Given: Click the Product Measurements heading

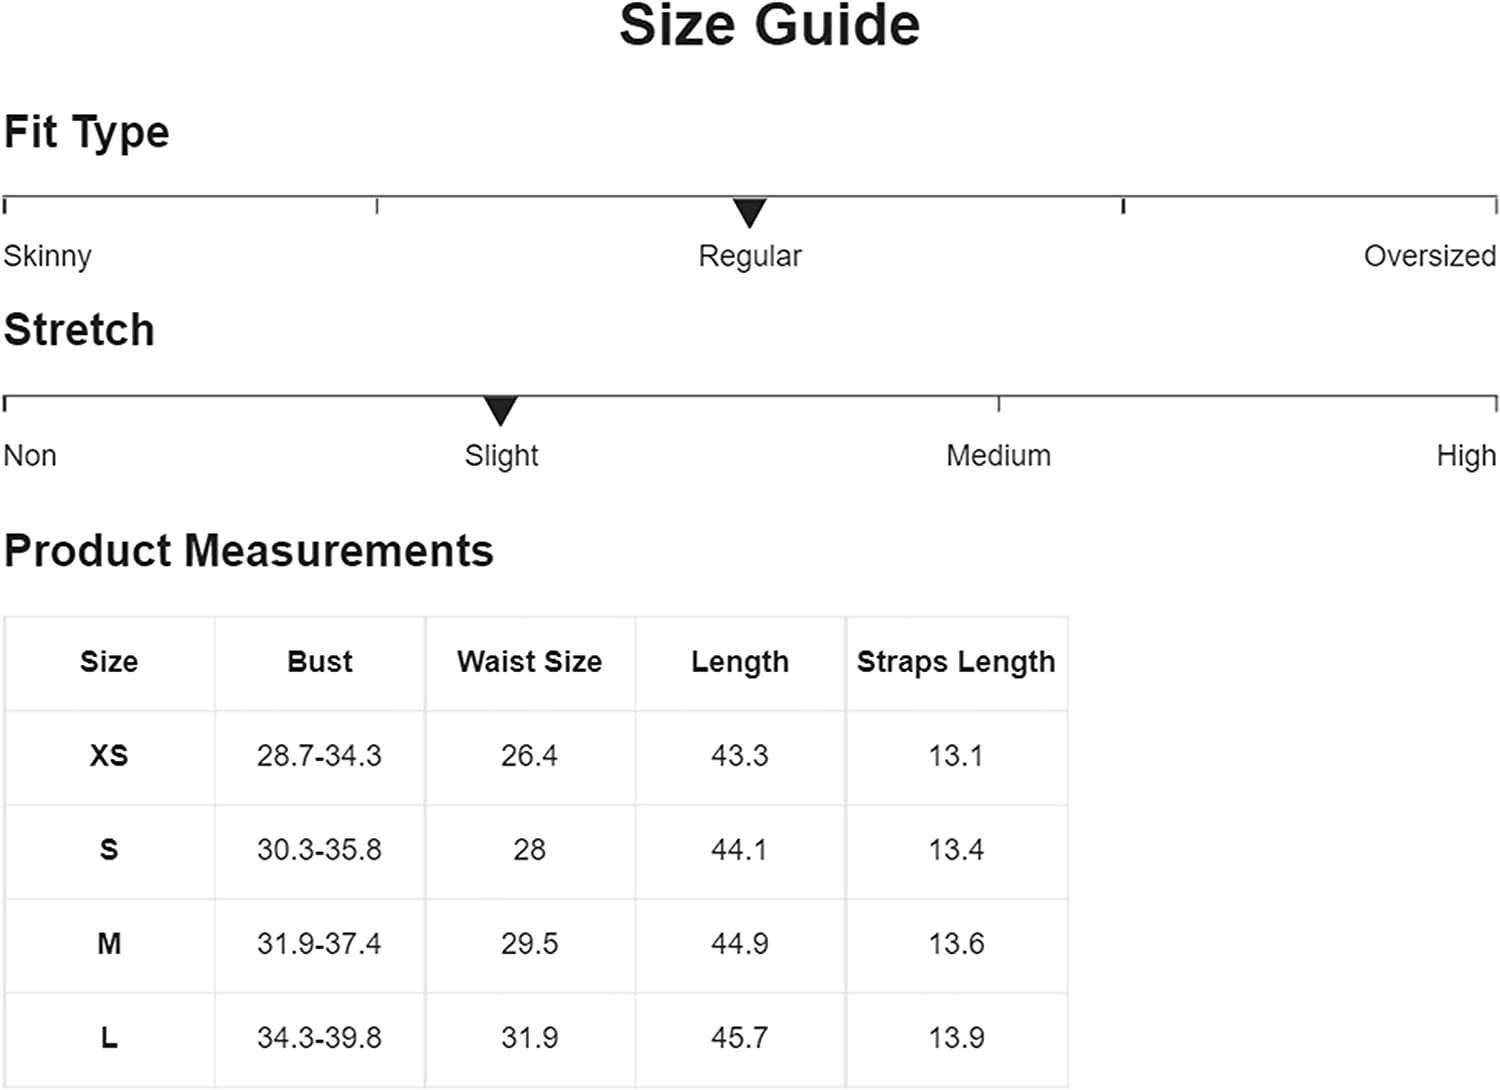Looking at the screenshot, I should pyautogui.click(x=249, y=551).
